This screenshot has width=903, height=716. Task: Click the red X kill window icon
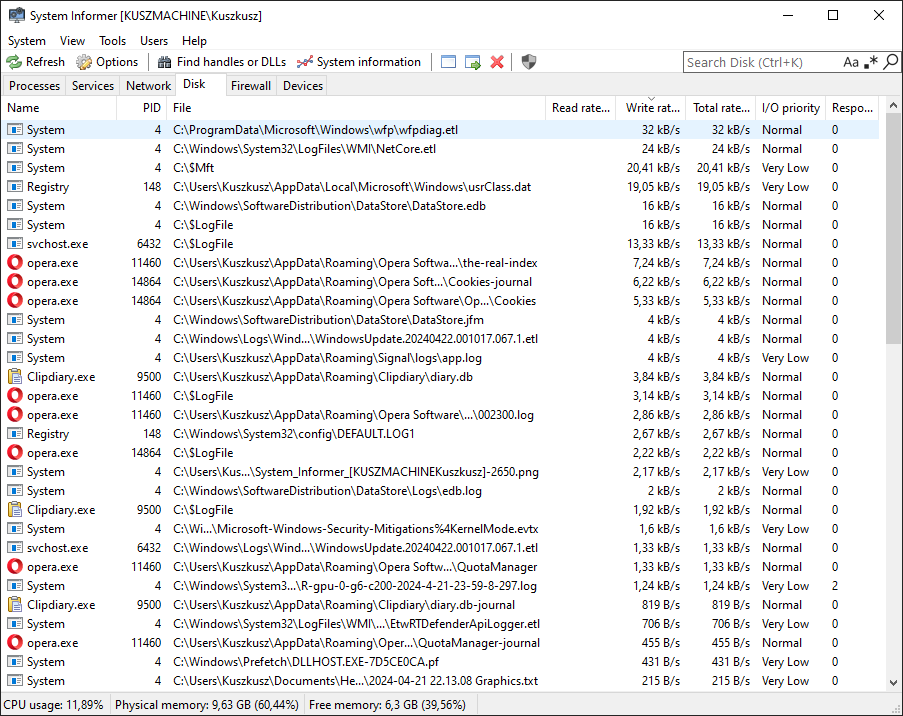497,62
